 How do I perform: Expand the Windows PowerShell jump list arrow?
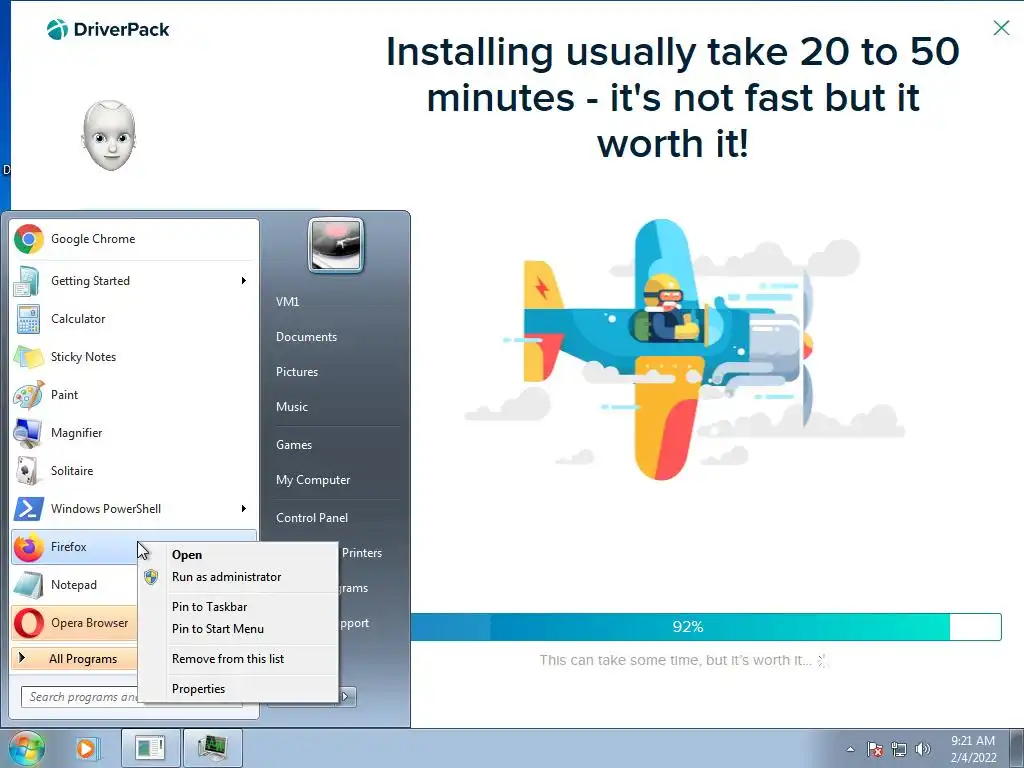(x=244, y=509)
